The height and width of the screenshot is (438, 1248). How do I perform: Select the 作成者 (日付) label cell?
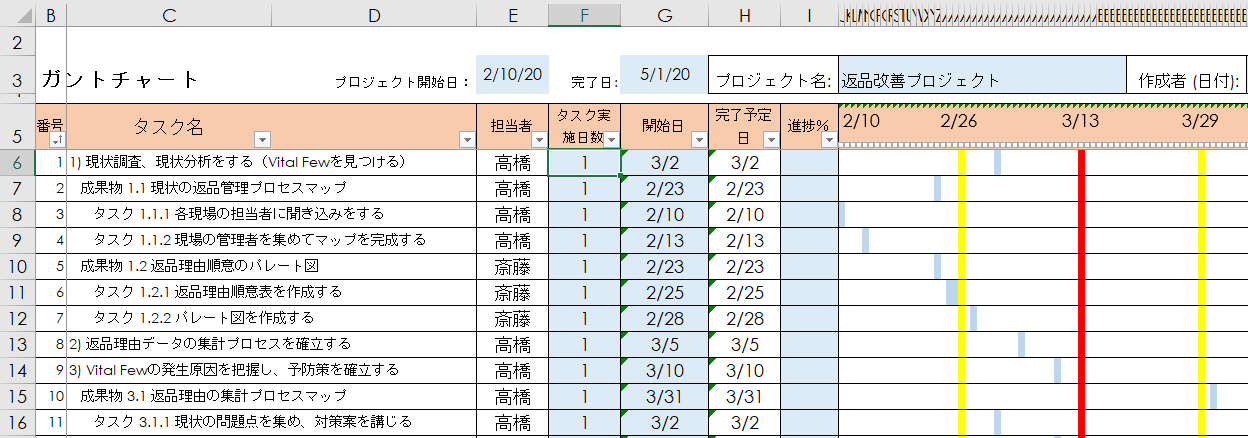[x=1187, y=80]
